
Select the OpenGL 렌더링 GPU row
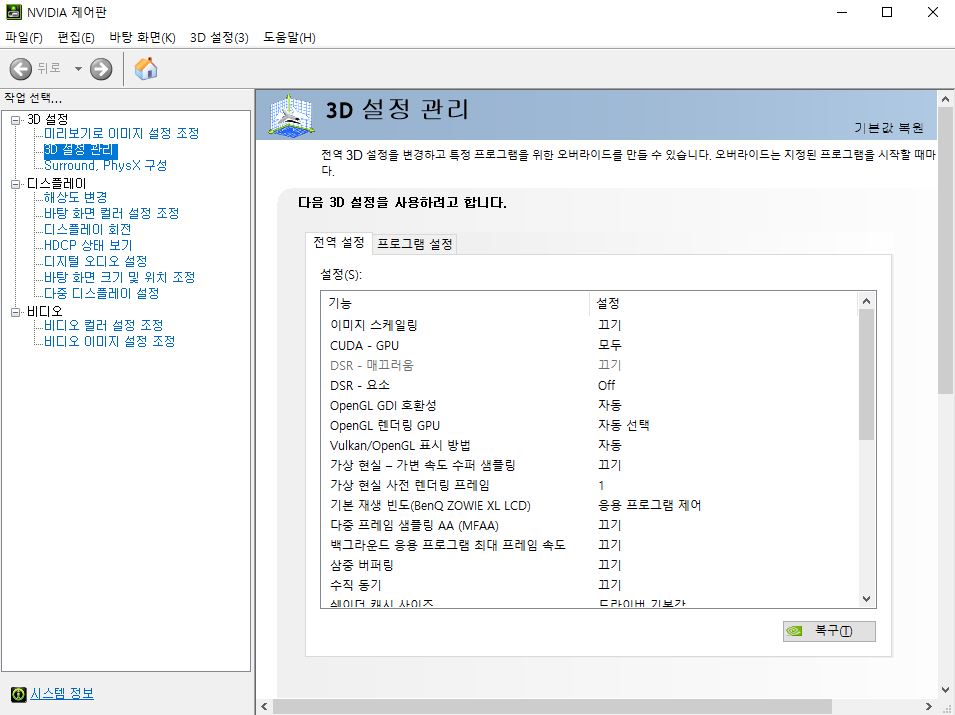click(589, 426)
